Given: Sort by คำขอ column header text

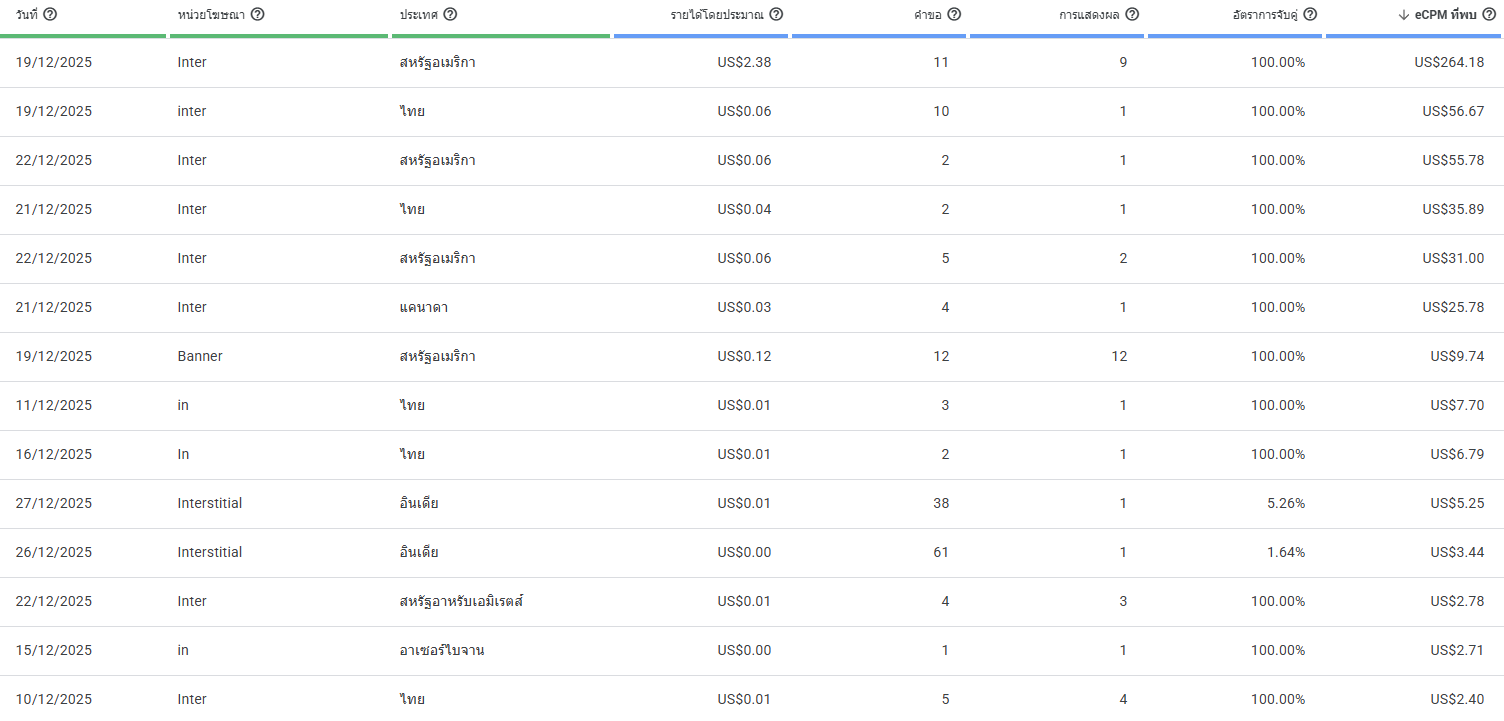Looking at the screenshot, I should click(928, 14).
